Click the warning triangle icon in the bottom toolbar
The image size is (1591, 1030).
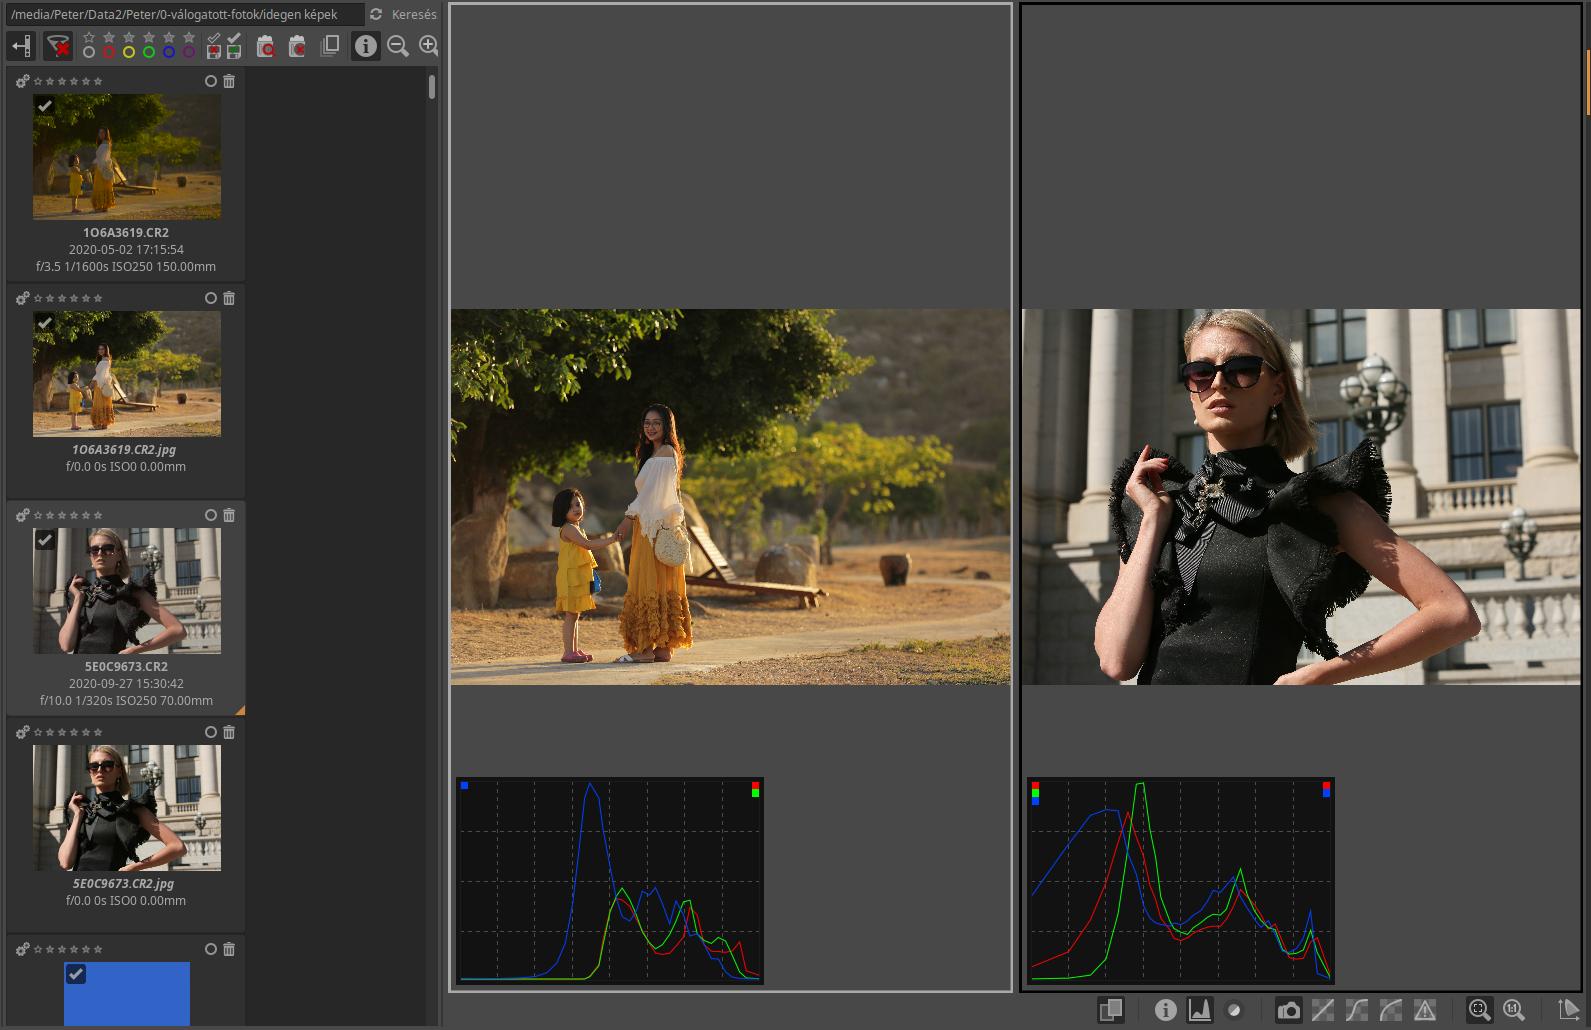pyautogui.click(x=1424, y=1010)
